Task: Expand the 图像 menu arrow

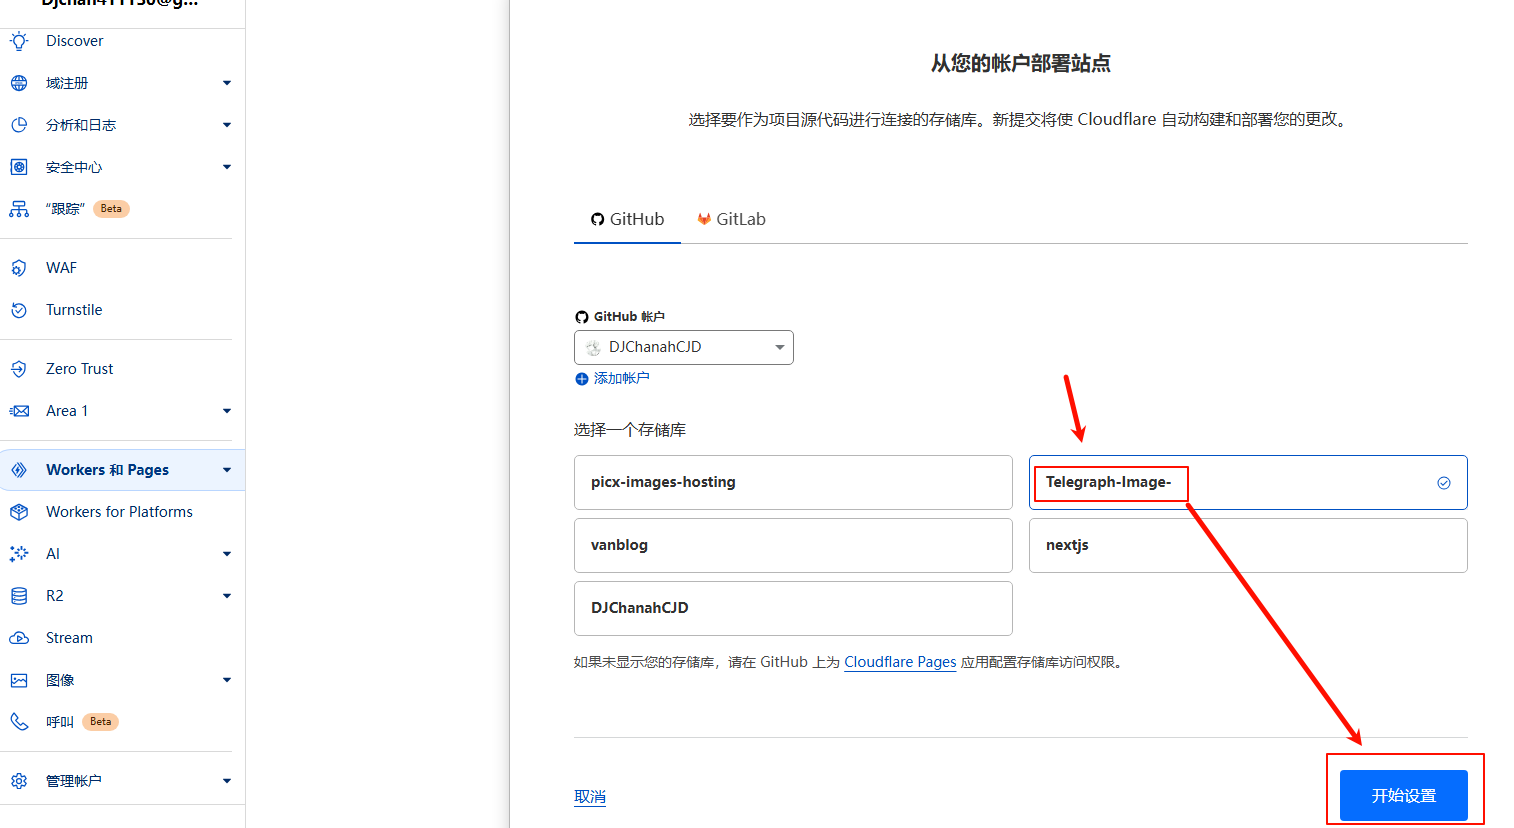Action: click(227, 680)
